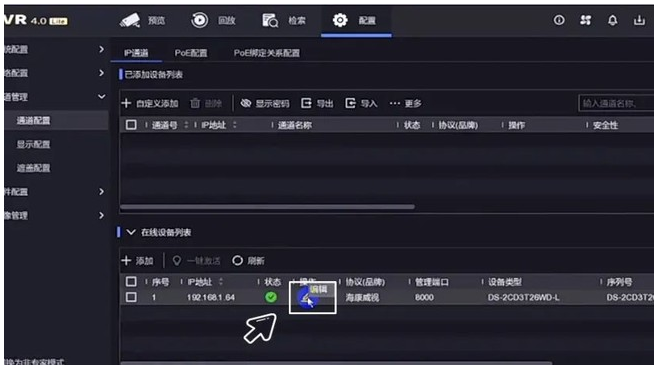Screen dimensions: 655x365
Task: Switch to the PoE绑定关系配置 tab
Action: 267,53
